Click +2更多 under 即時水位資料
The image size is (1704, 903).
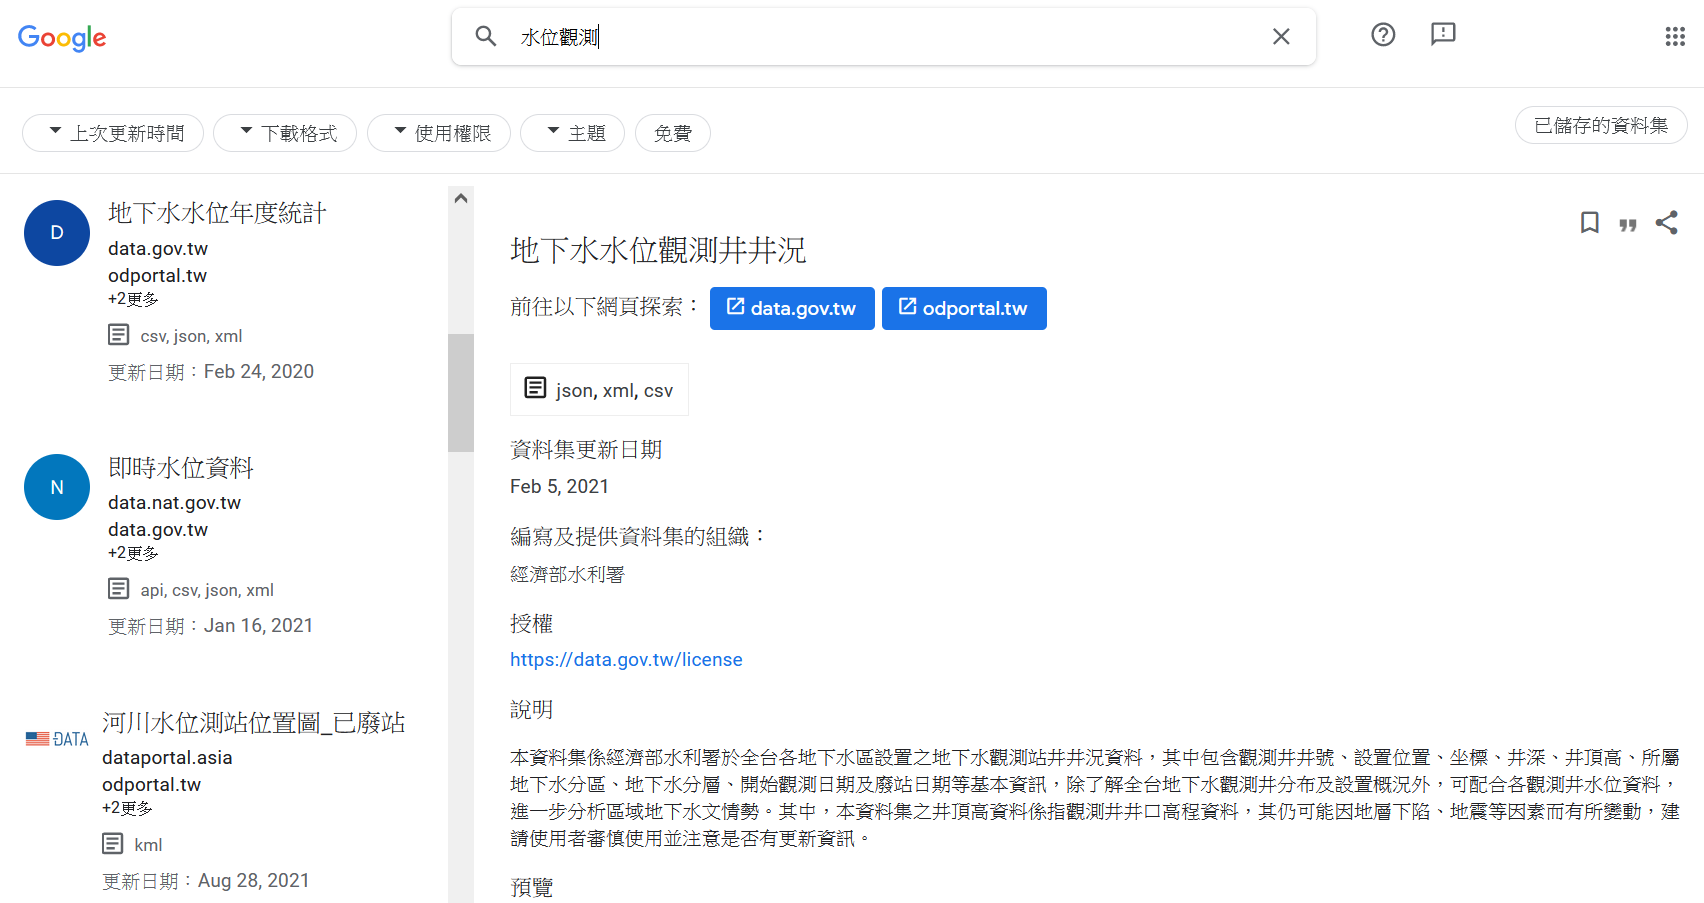133,553
